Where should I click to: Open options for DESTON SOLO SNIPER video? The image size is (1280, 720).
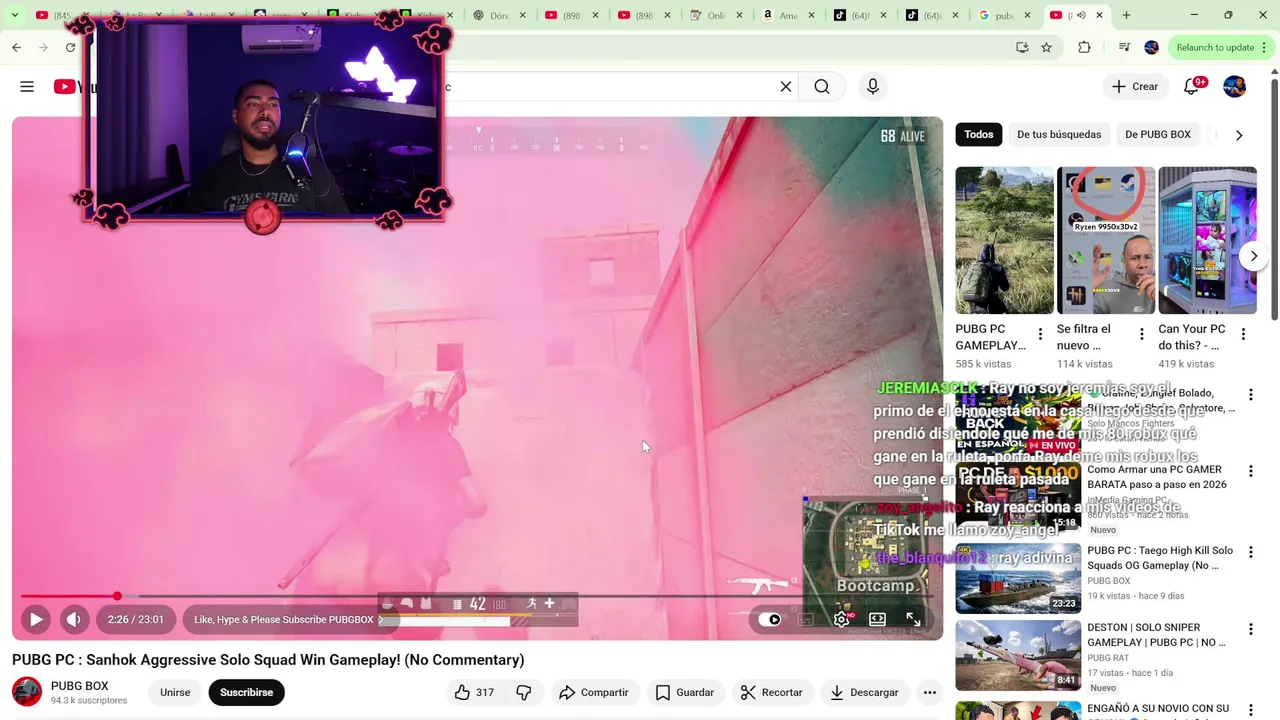coord(1250,629)
